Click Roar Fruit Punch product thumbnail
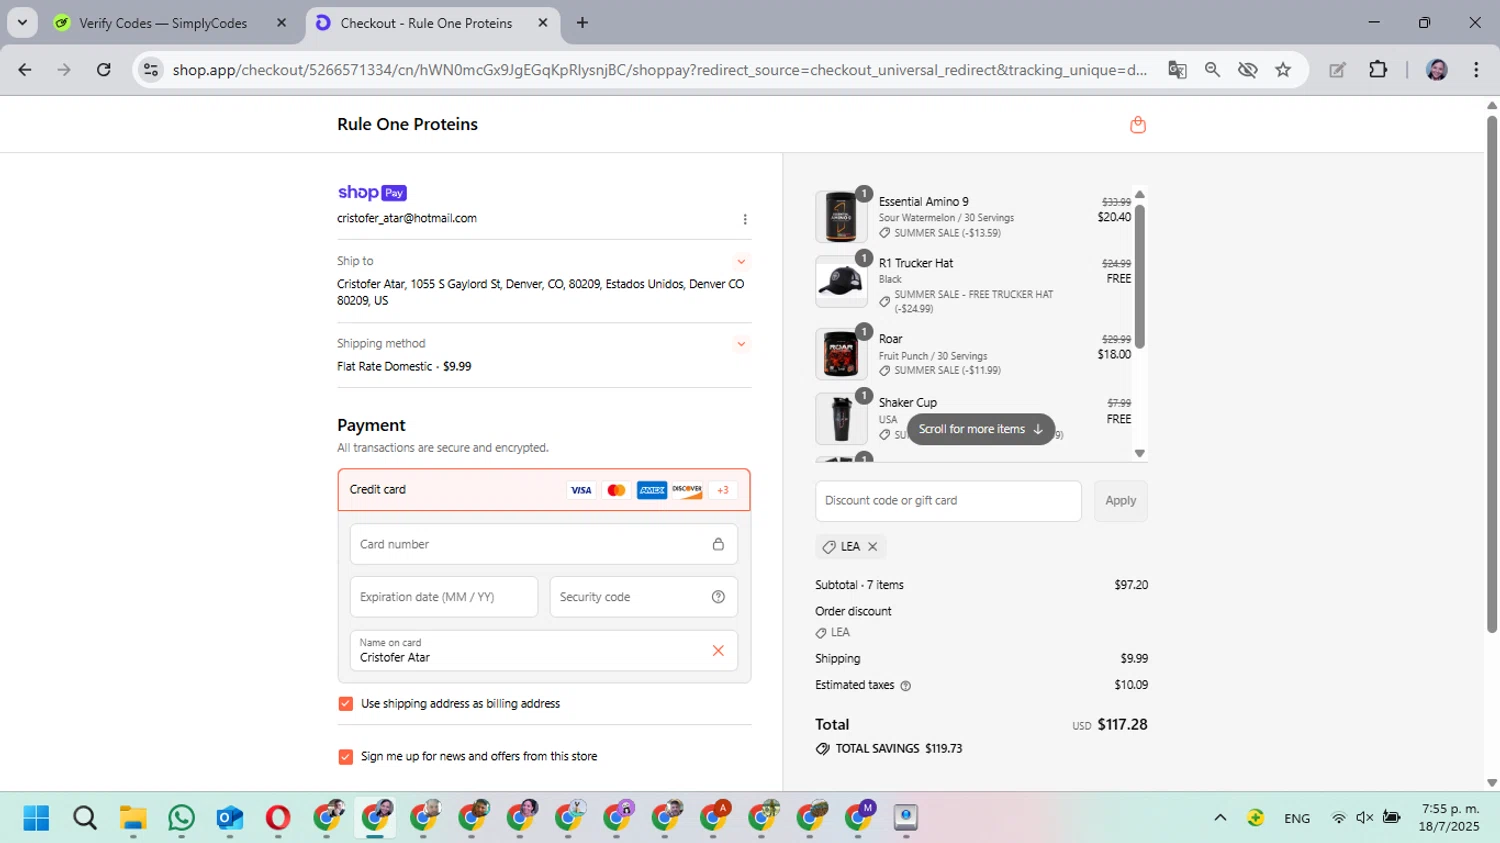 coord(841,354)
